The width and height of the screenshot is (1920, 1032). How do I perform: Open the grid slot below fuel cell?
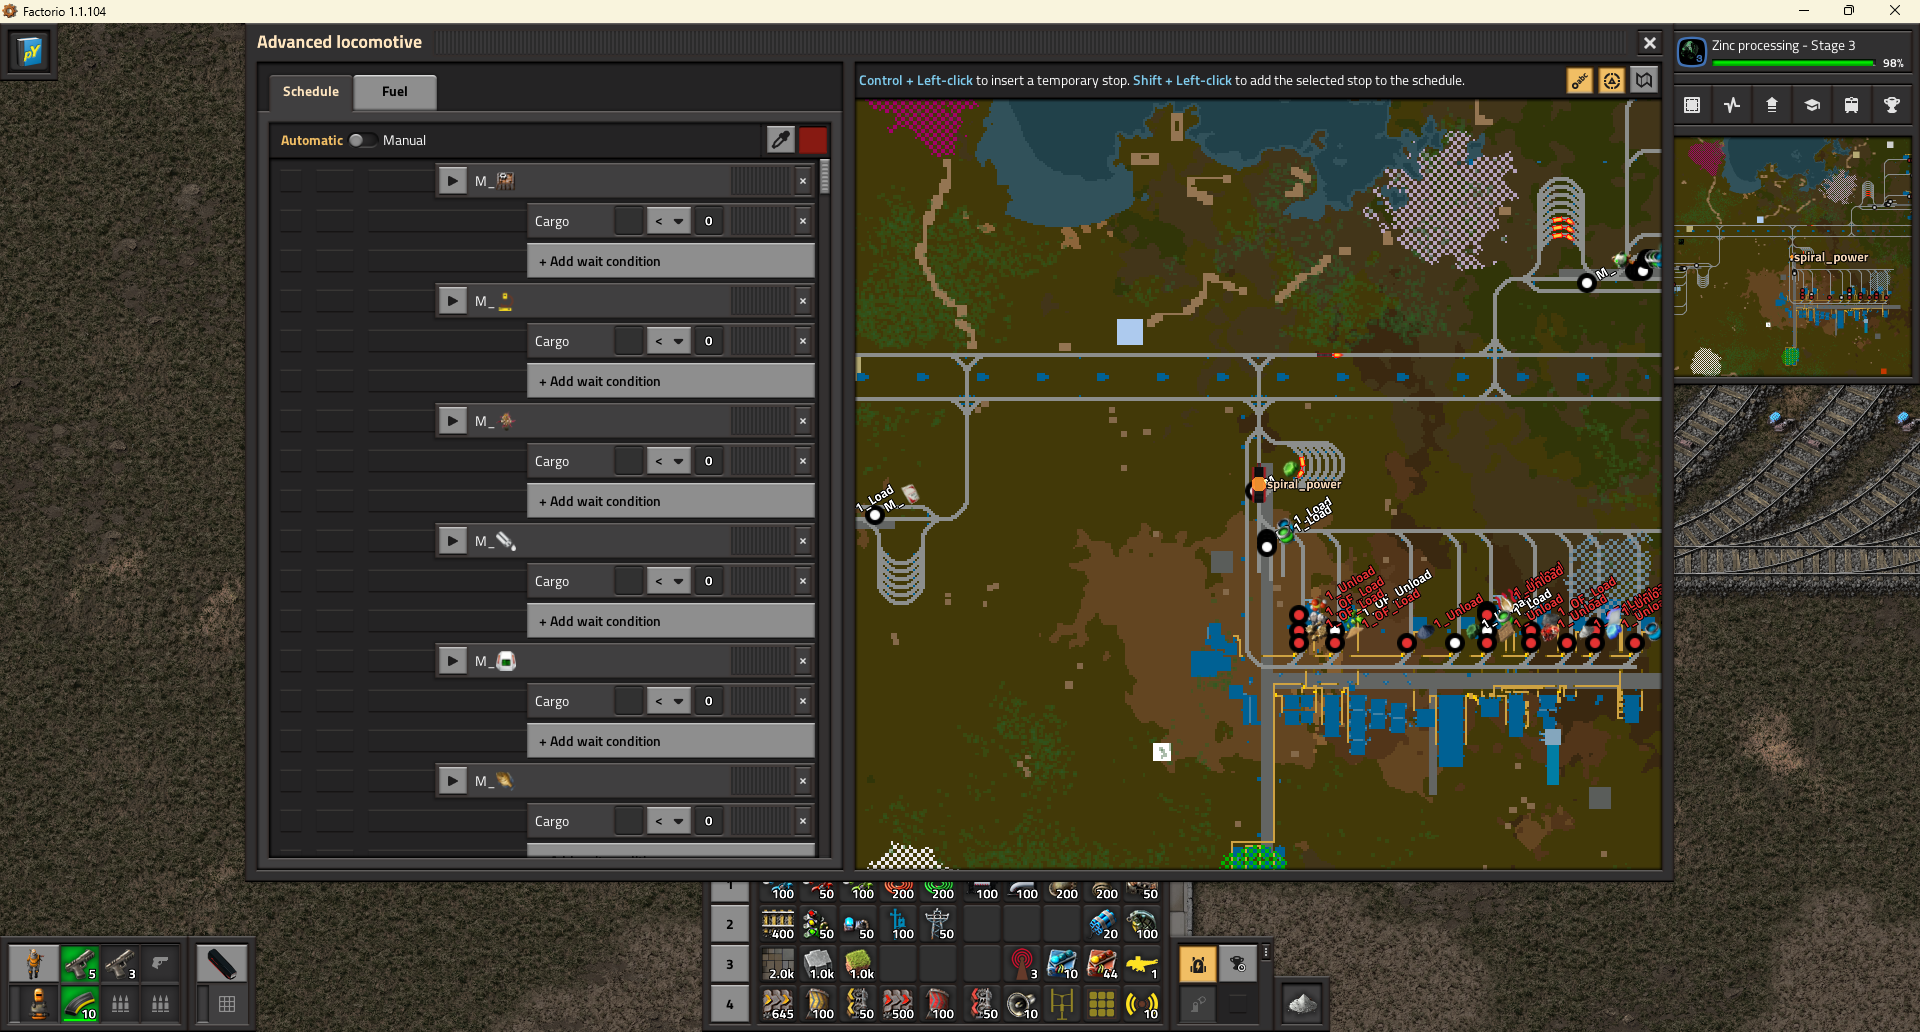pos(227,1004)
